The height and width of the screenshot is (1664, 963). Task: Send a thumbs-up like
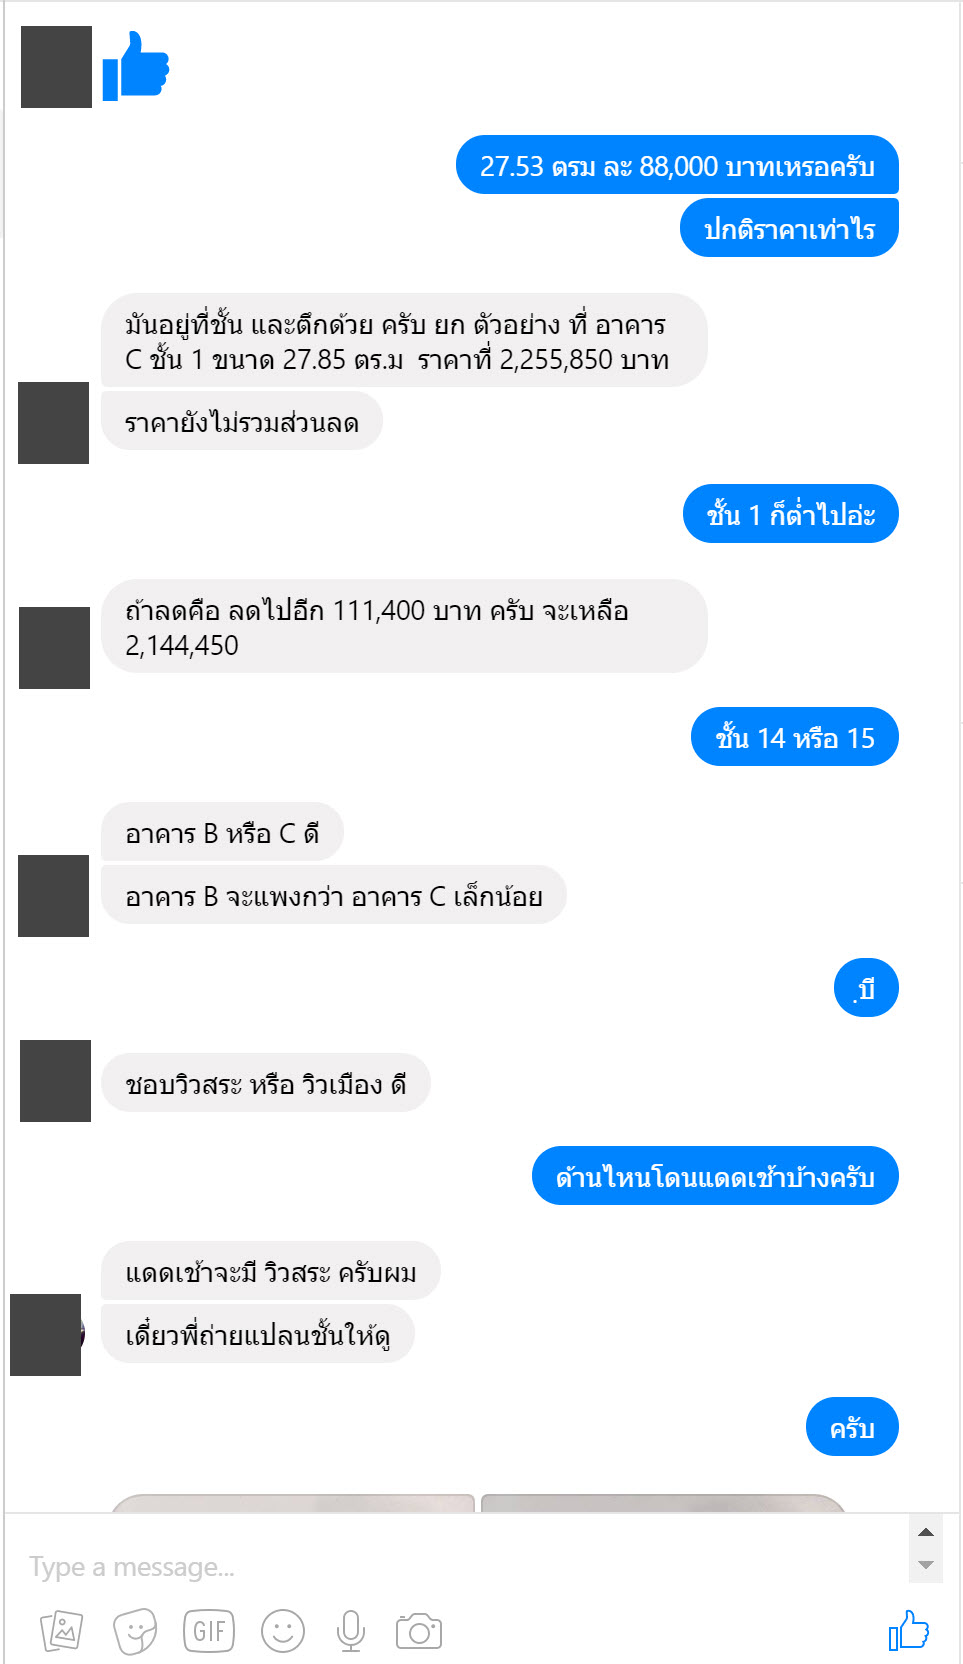pyautogui.click(x=909, y=1630)
